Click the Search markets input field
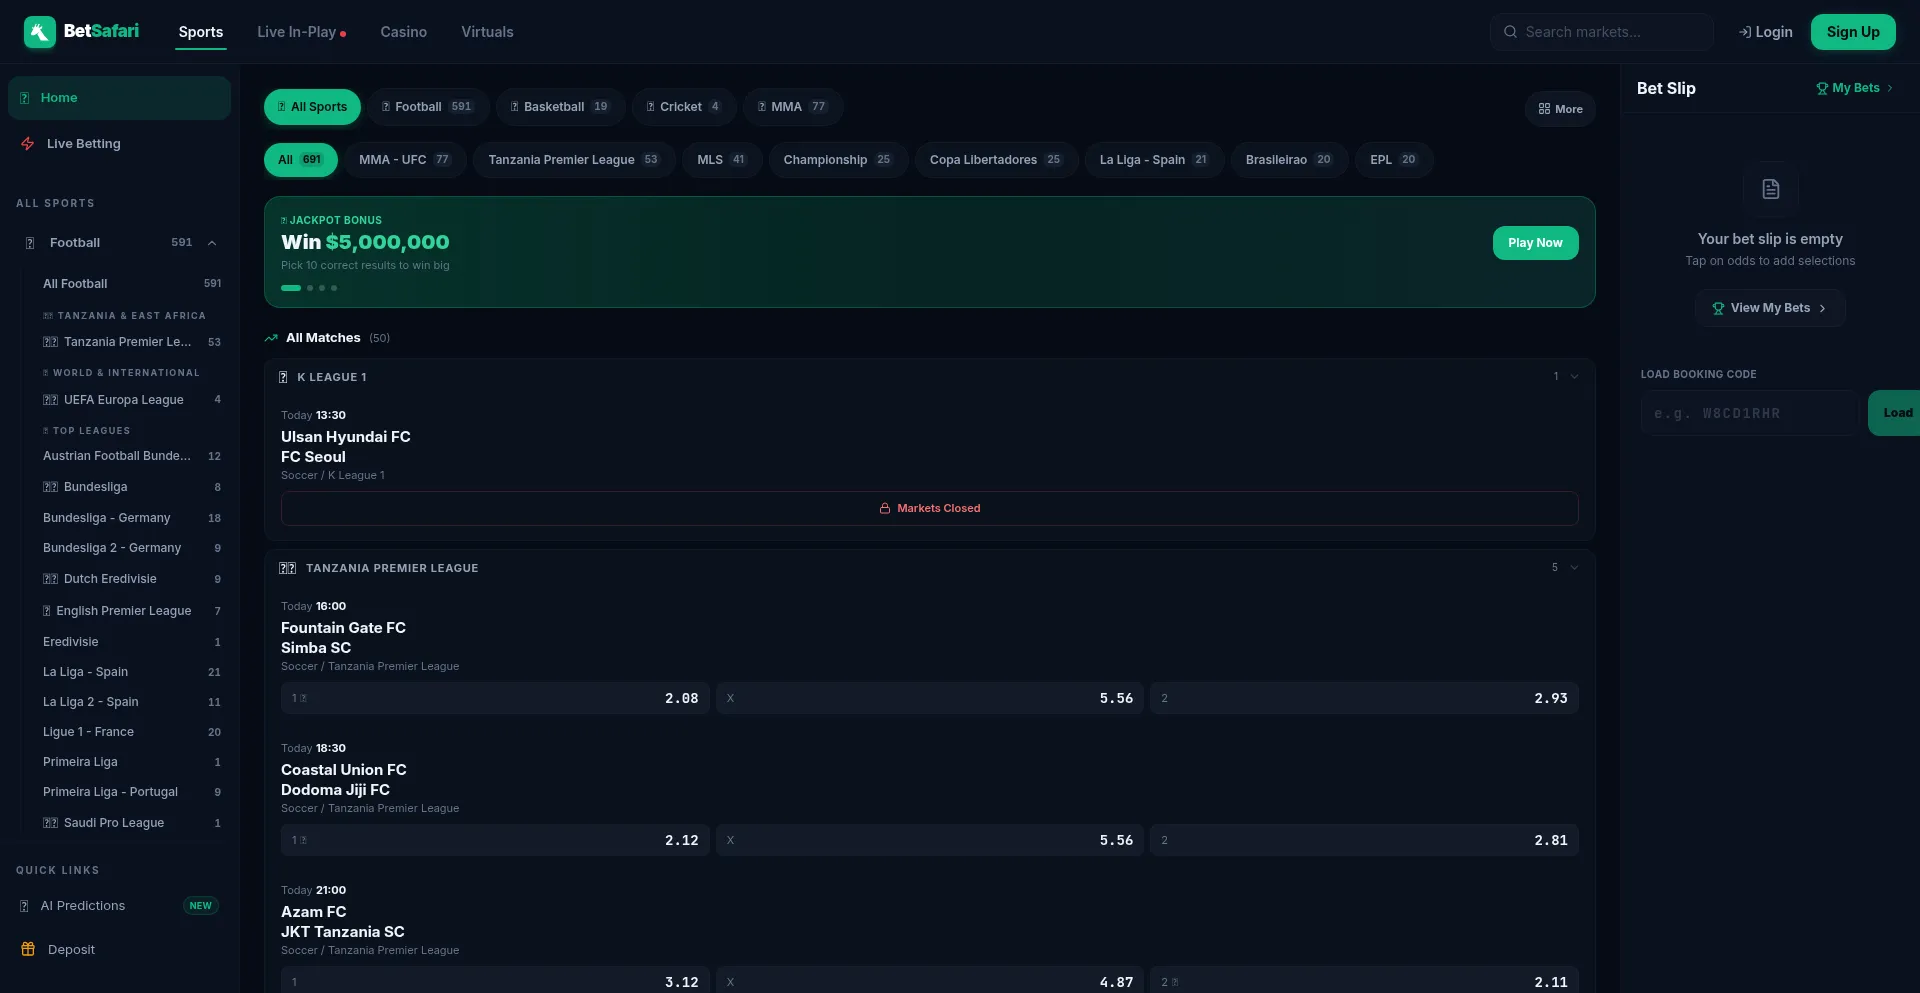Screen dimensions: 1920x993 (1601, 32)
